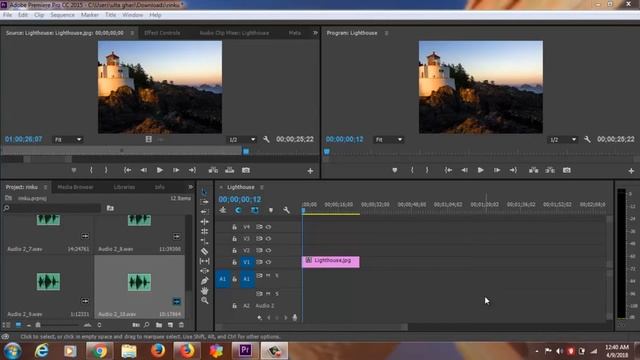Click Overwrite button in Source monitor
This screenshot has width=640, height=360.
(x=230, y=170)
